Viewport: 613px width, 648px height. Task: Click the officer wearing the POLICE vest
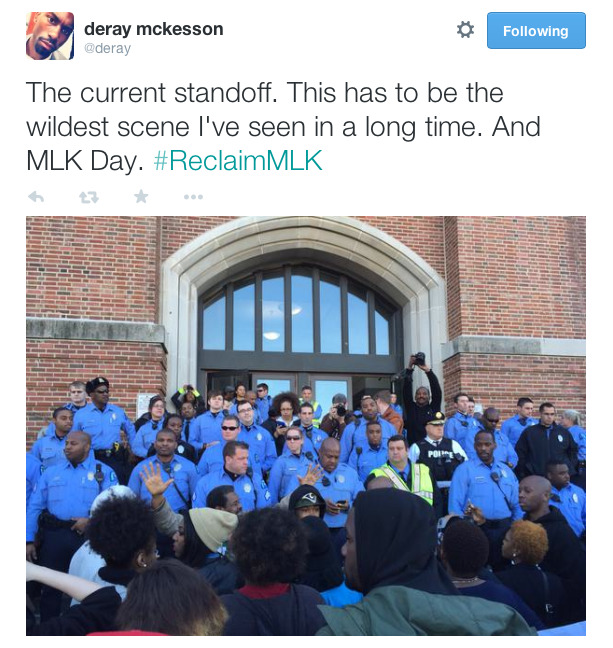click(x=438, y=450)
